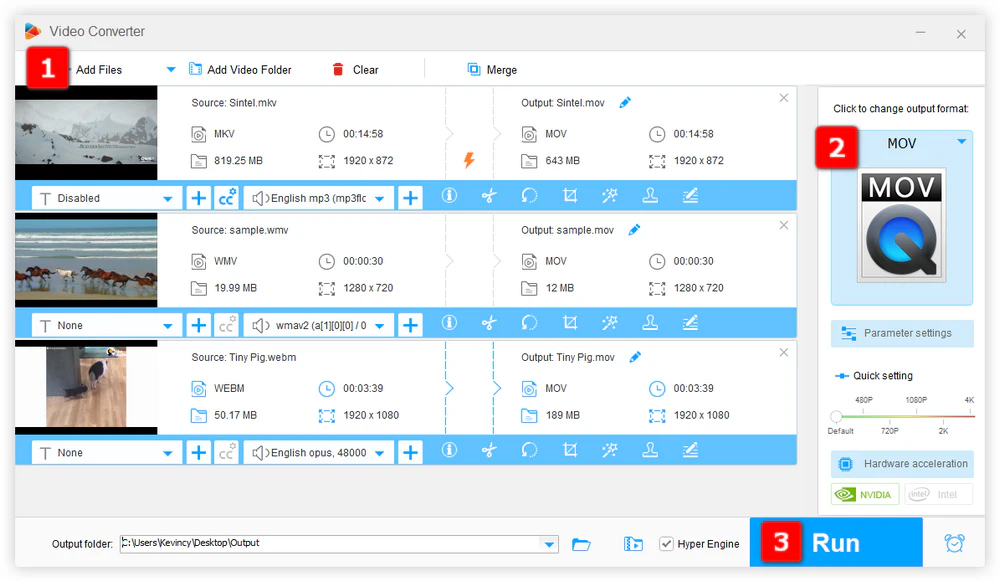
Task: Rename output Tiny Pig.mov with pencil icon
Action: coord(635,357)
